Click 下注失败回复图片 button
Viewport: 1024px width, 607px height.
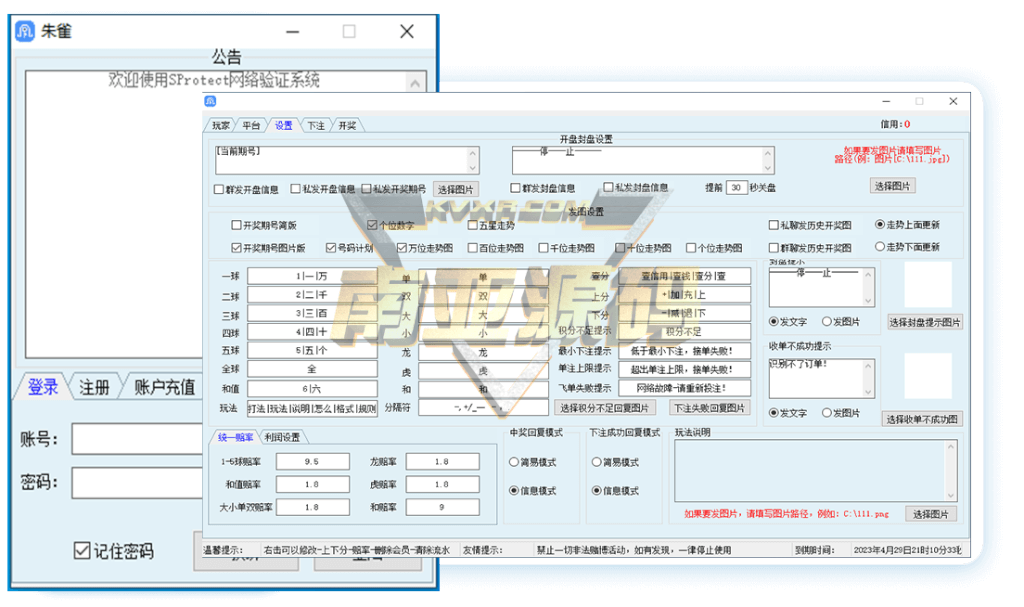pos(709,408)
